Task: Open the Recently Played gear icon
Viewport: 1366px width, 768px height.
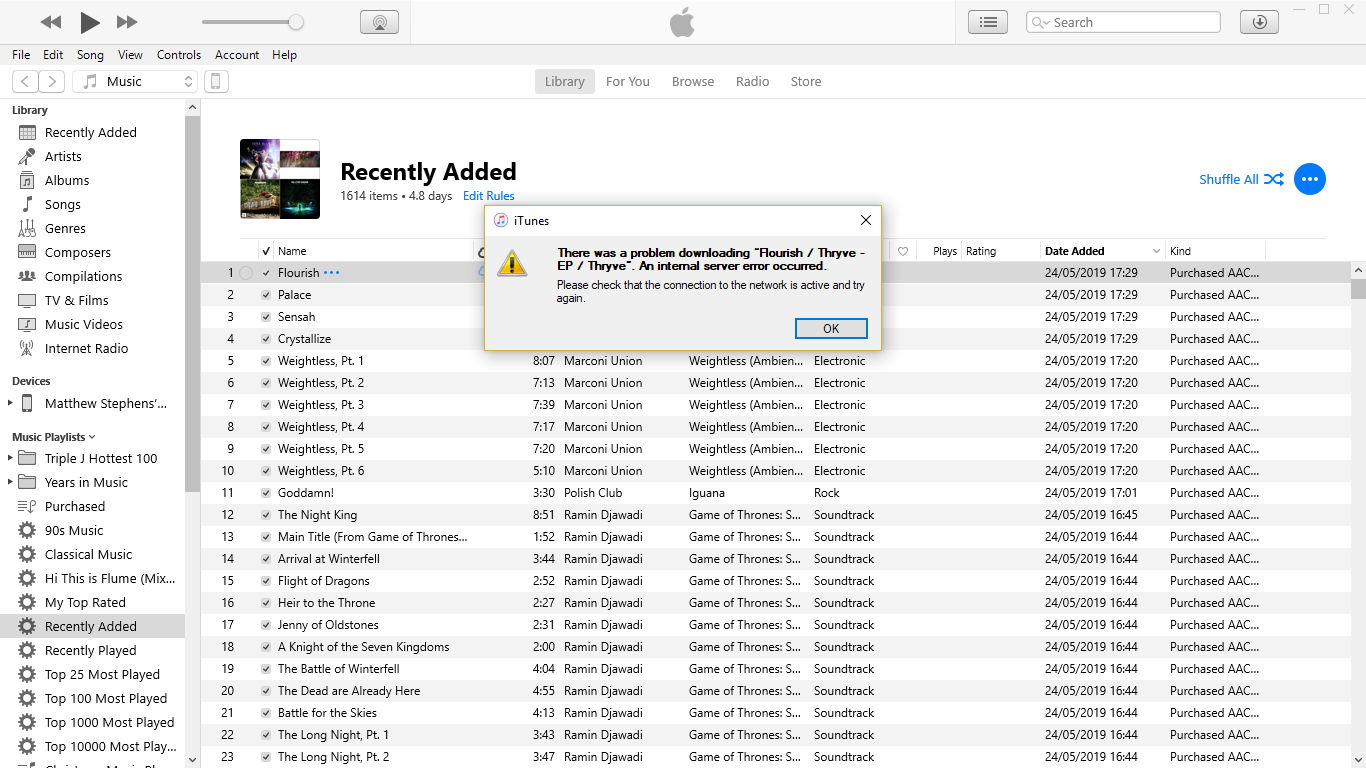Action: tap(27, 650)
